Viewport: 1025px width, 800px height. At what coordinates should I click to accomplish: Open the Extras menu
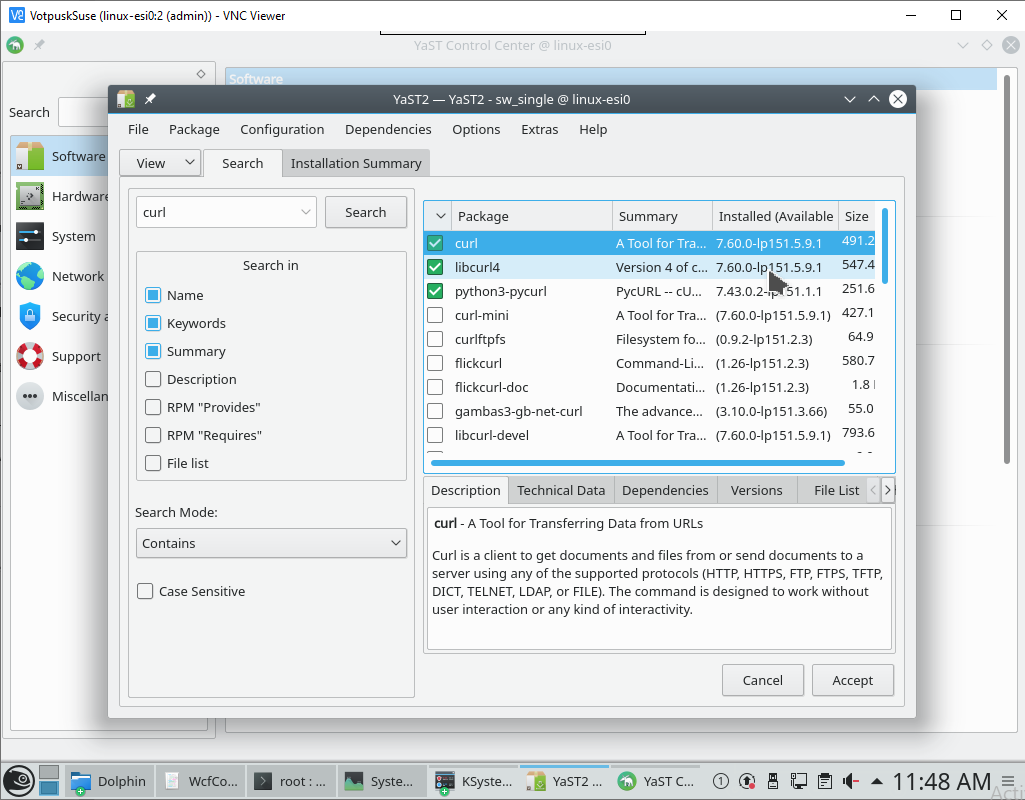539,129
